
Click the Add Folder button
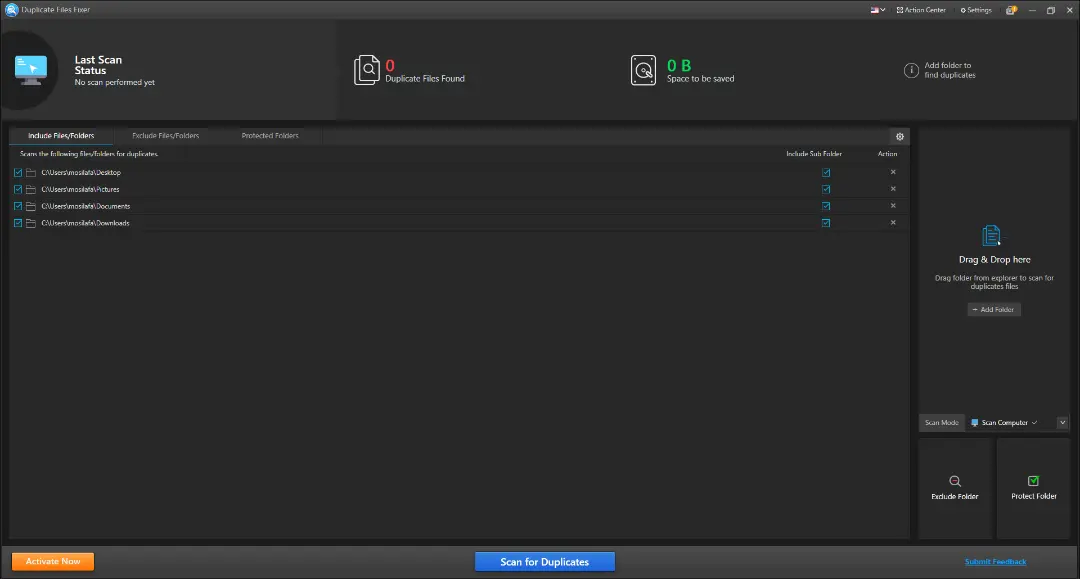point(993,310)
